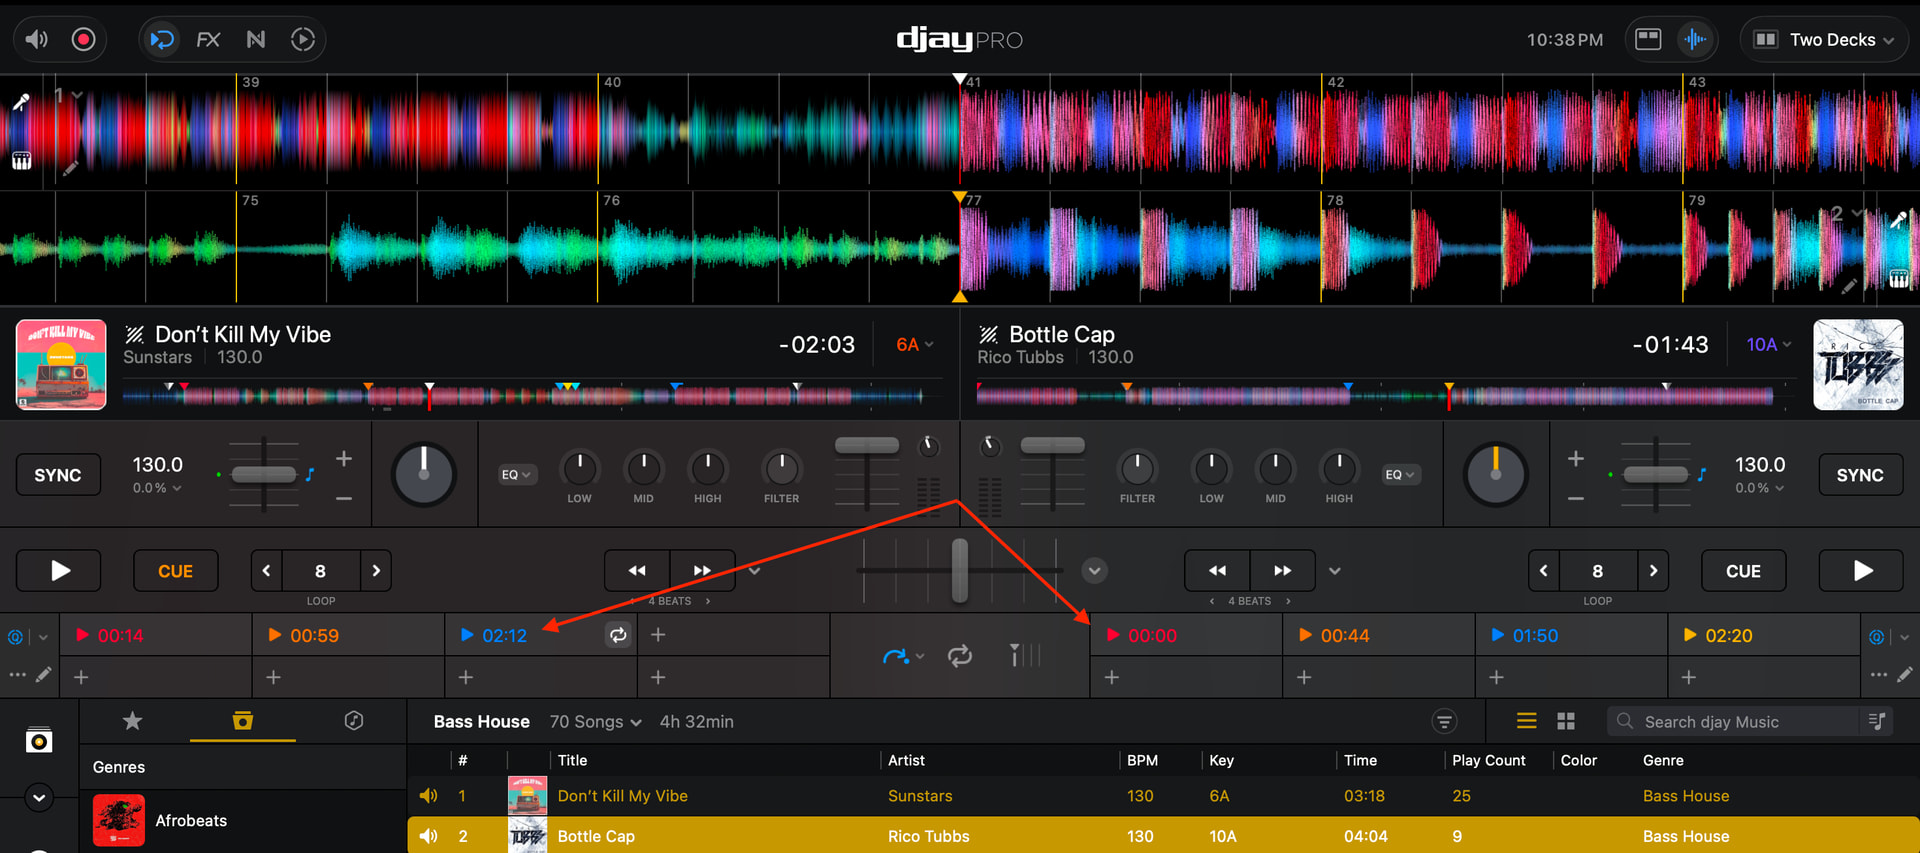Toggle loop on the 02:12 cue point

[618, 635]
